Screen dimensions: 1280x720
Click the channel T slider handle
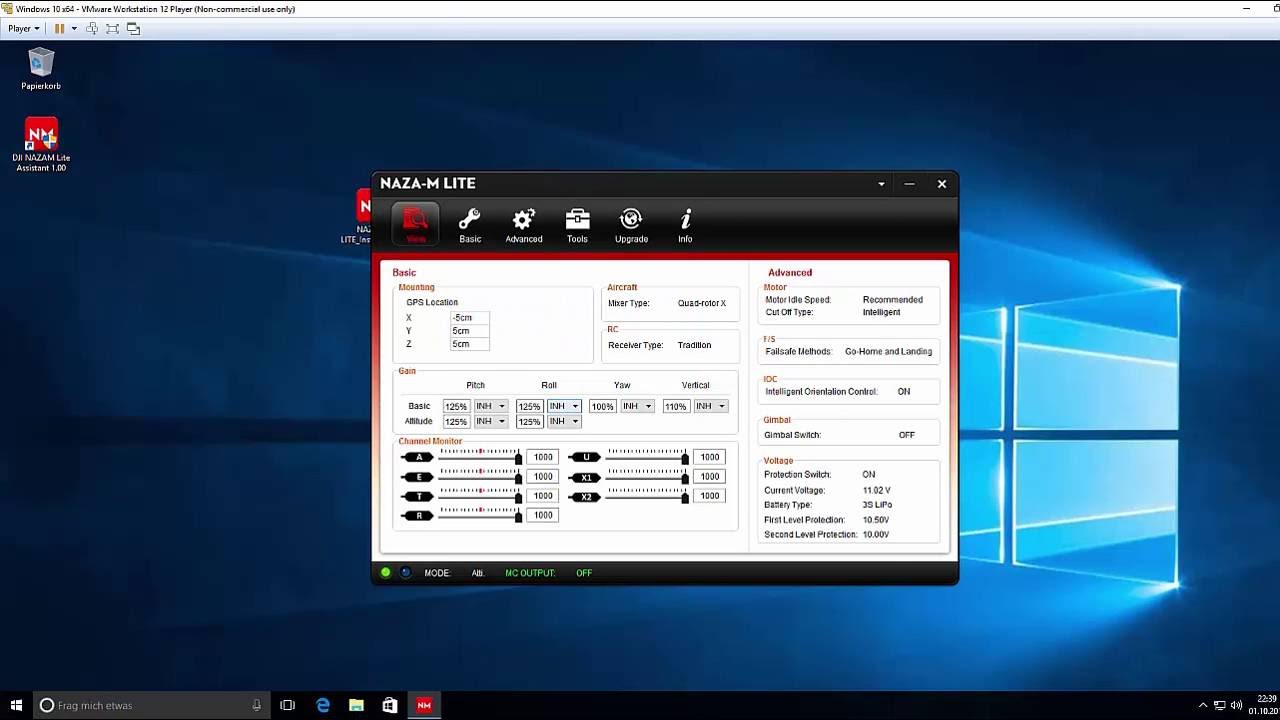click(518, 496)
